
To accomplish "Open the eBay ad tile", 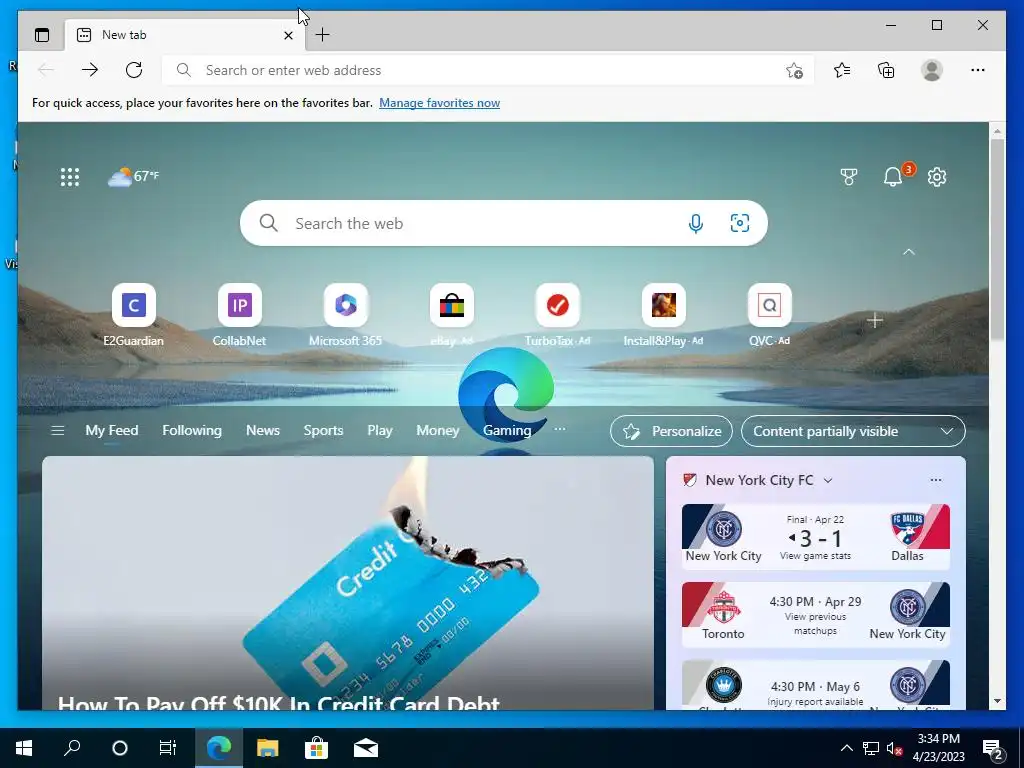I will click(452, 315).
